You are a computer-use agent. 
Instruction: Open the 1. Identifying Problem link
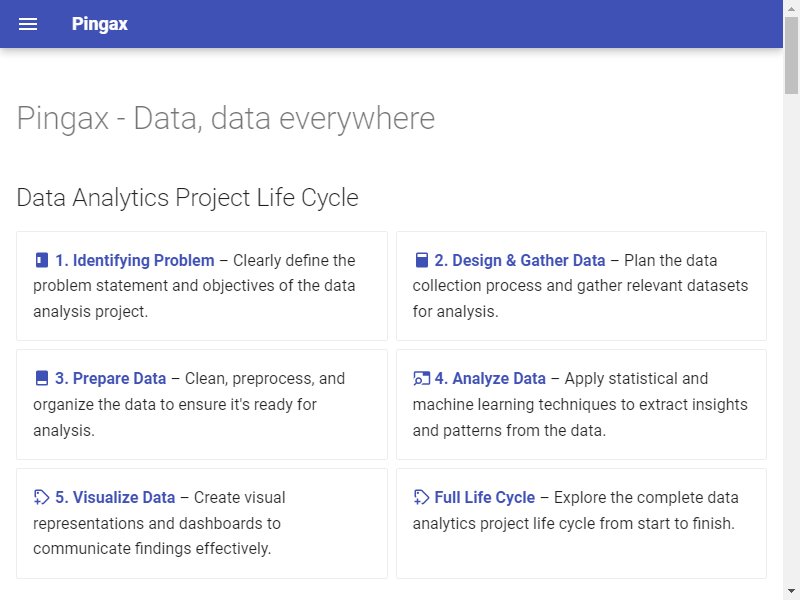point(135,260)
